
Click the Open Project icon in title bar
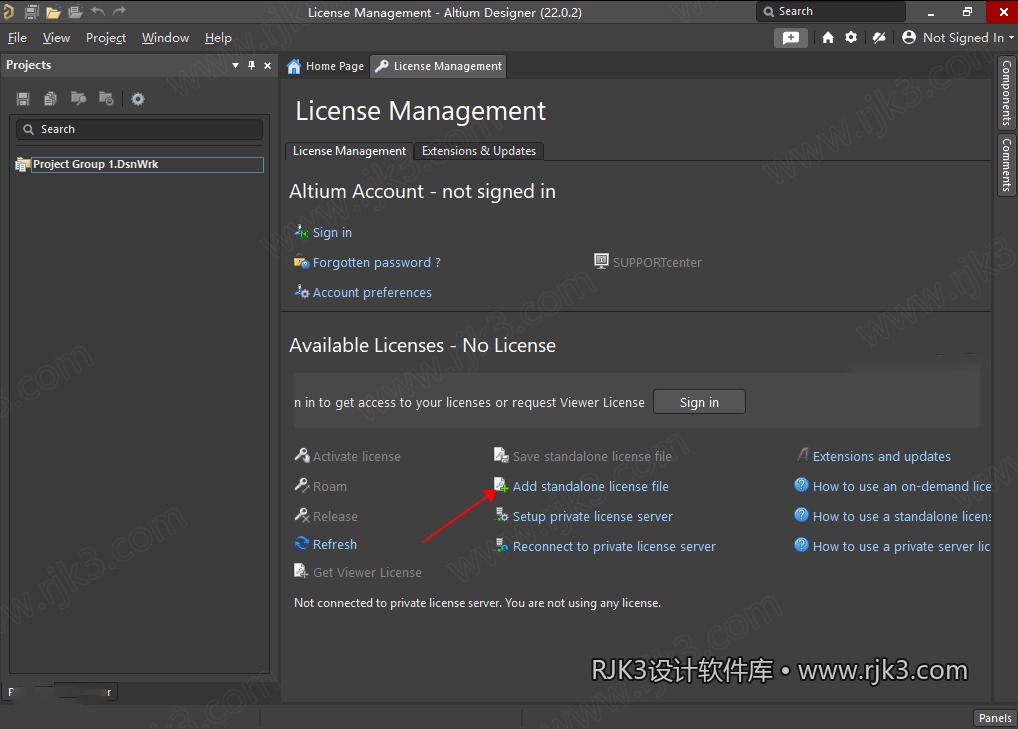tap(75, 12)
